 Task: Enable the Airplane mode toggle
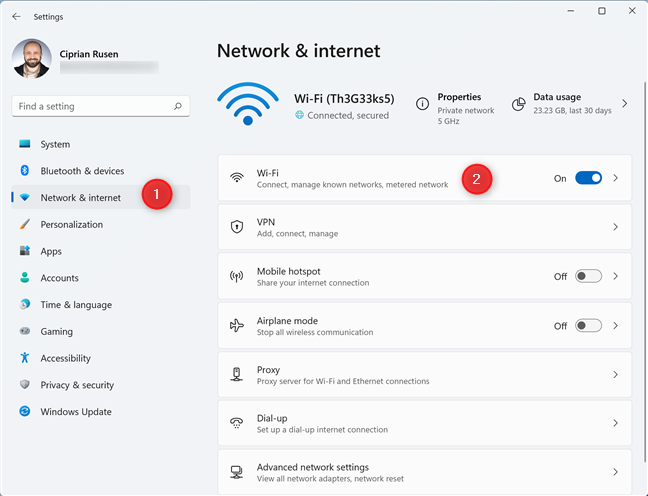pos(588,326)
